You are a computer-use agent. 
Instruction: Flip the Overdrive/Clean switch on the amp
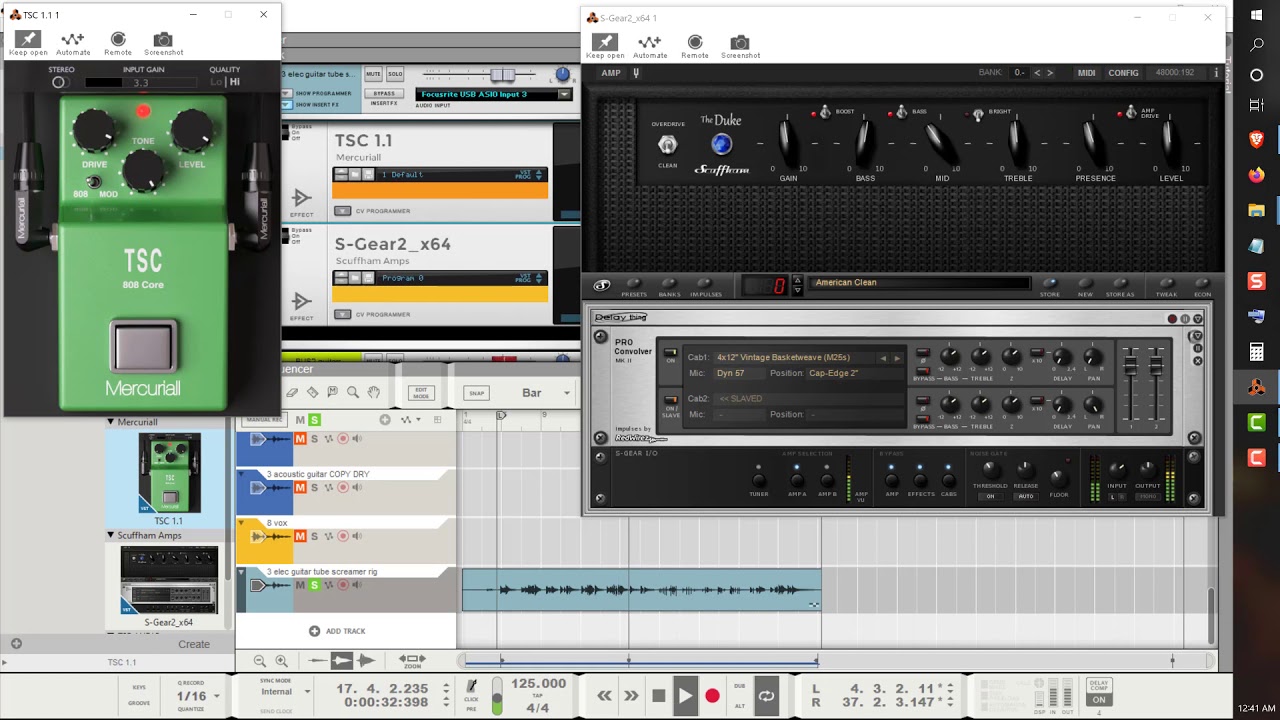click(667, 145)
